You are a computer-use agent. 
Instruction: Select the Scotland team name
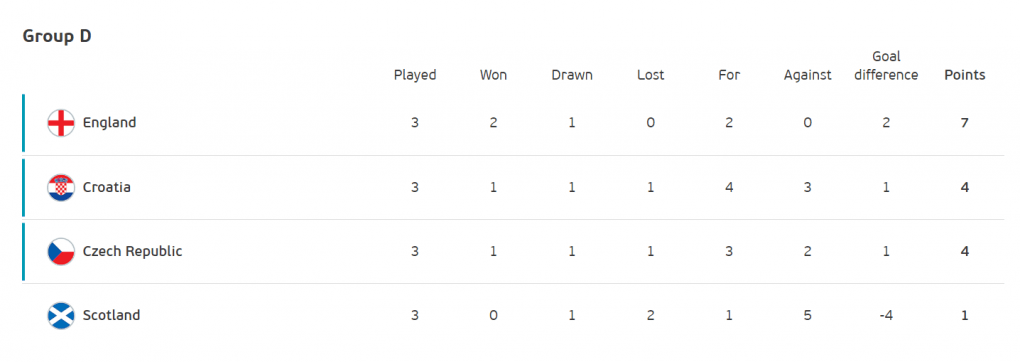111,315
